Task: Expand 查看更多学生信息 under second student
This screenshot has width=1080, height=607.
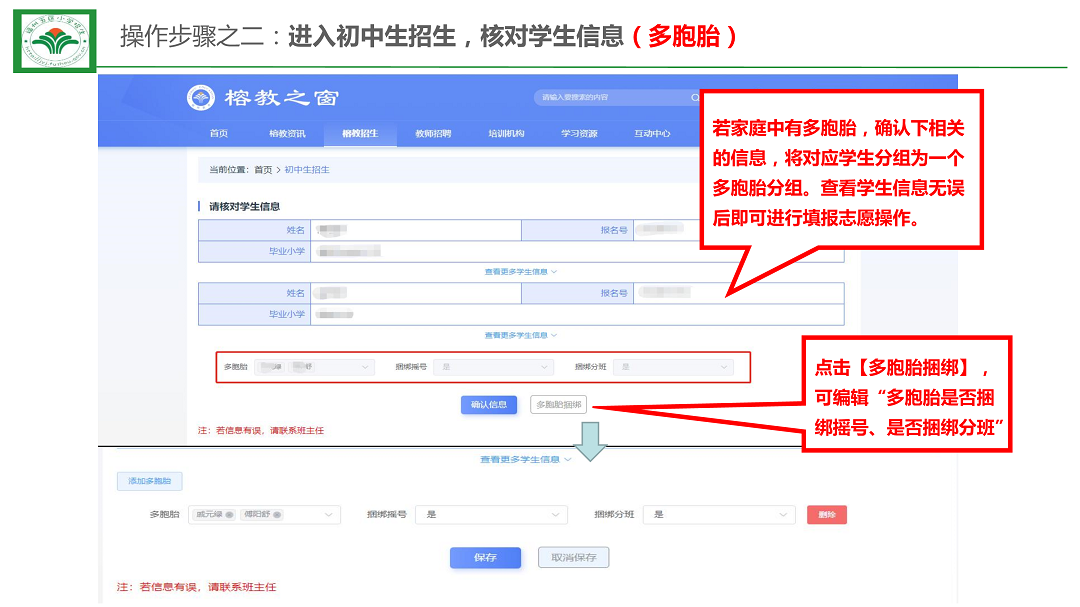Action: [x=520, y=335]
